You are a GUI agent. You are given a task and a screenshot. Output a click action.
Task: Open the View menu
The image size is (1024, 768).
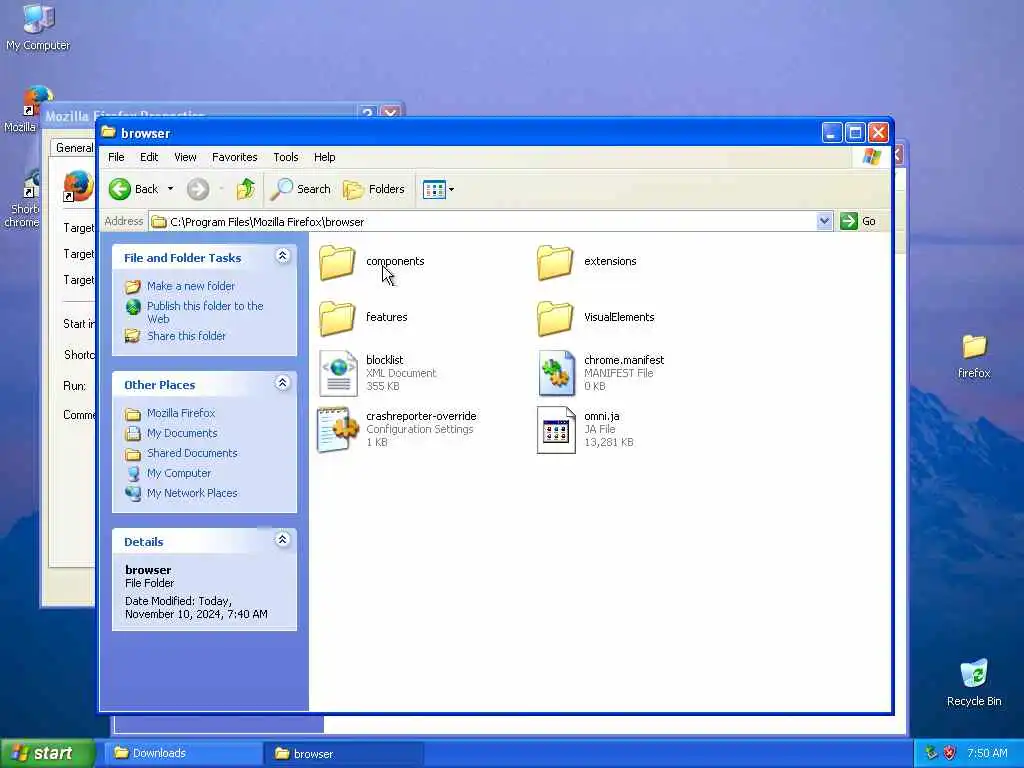(185, 157)
